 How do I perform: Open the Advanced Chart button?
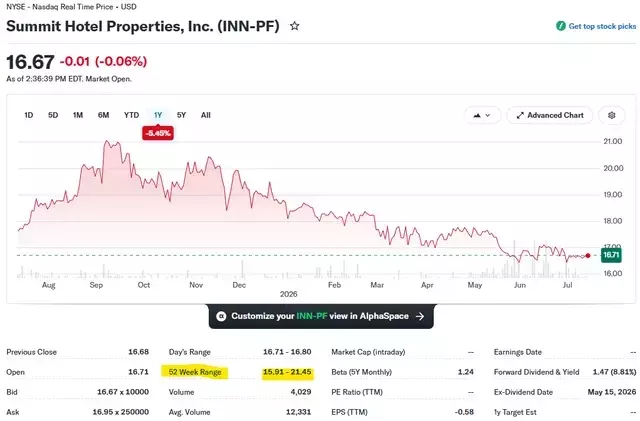(549, 116)
